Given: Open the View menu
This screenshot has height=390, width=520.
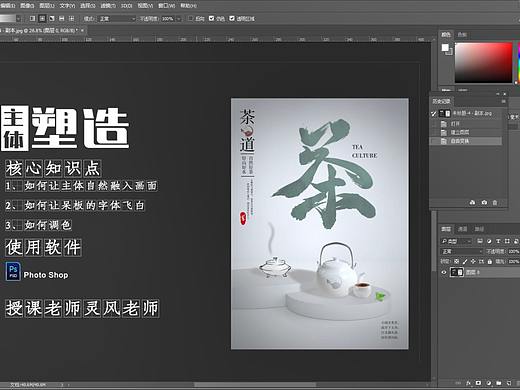Looking at the screenshot, I should [x=145, y=5].
